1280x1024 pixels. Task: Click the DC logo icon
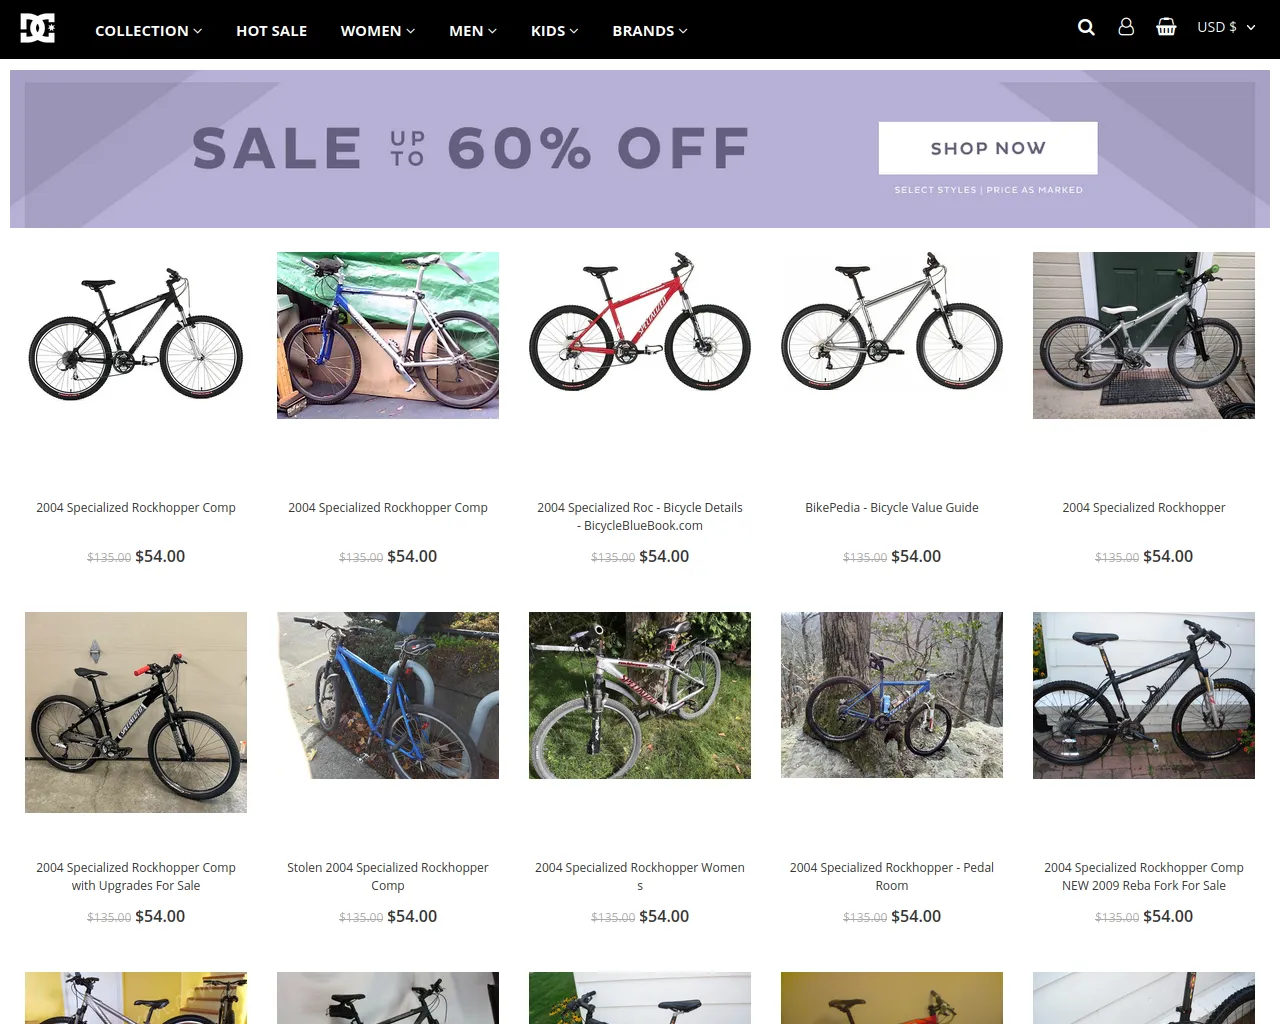(x=38, y=28)
